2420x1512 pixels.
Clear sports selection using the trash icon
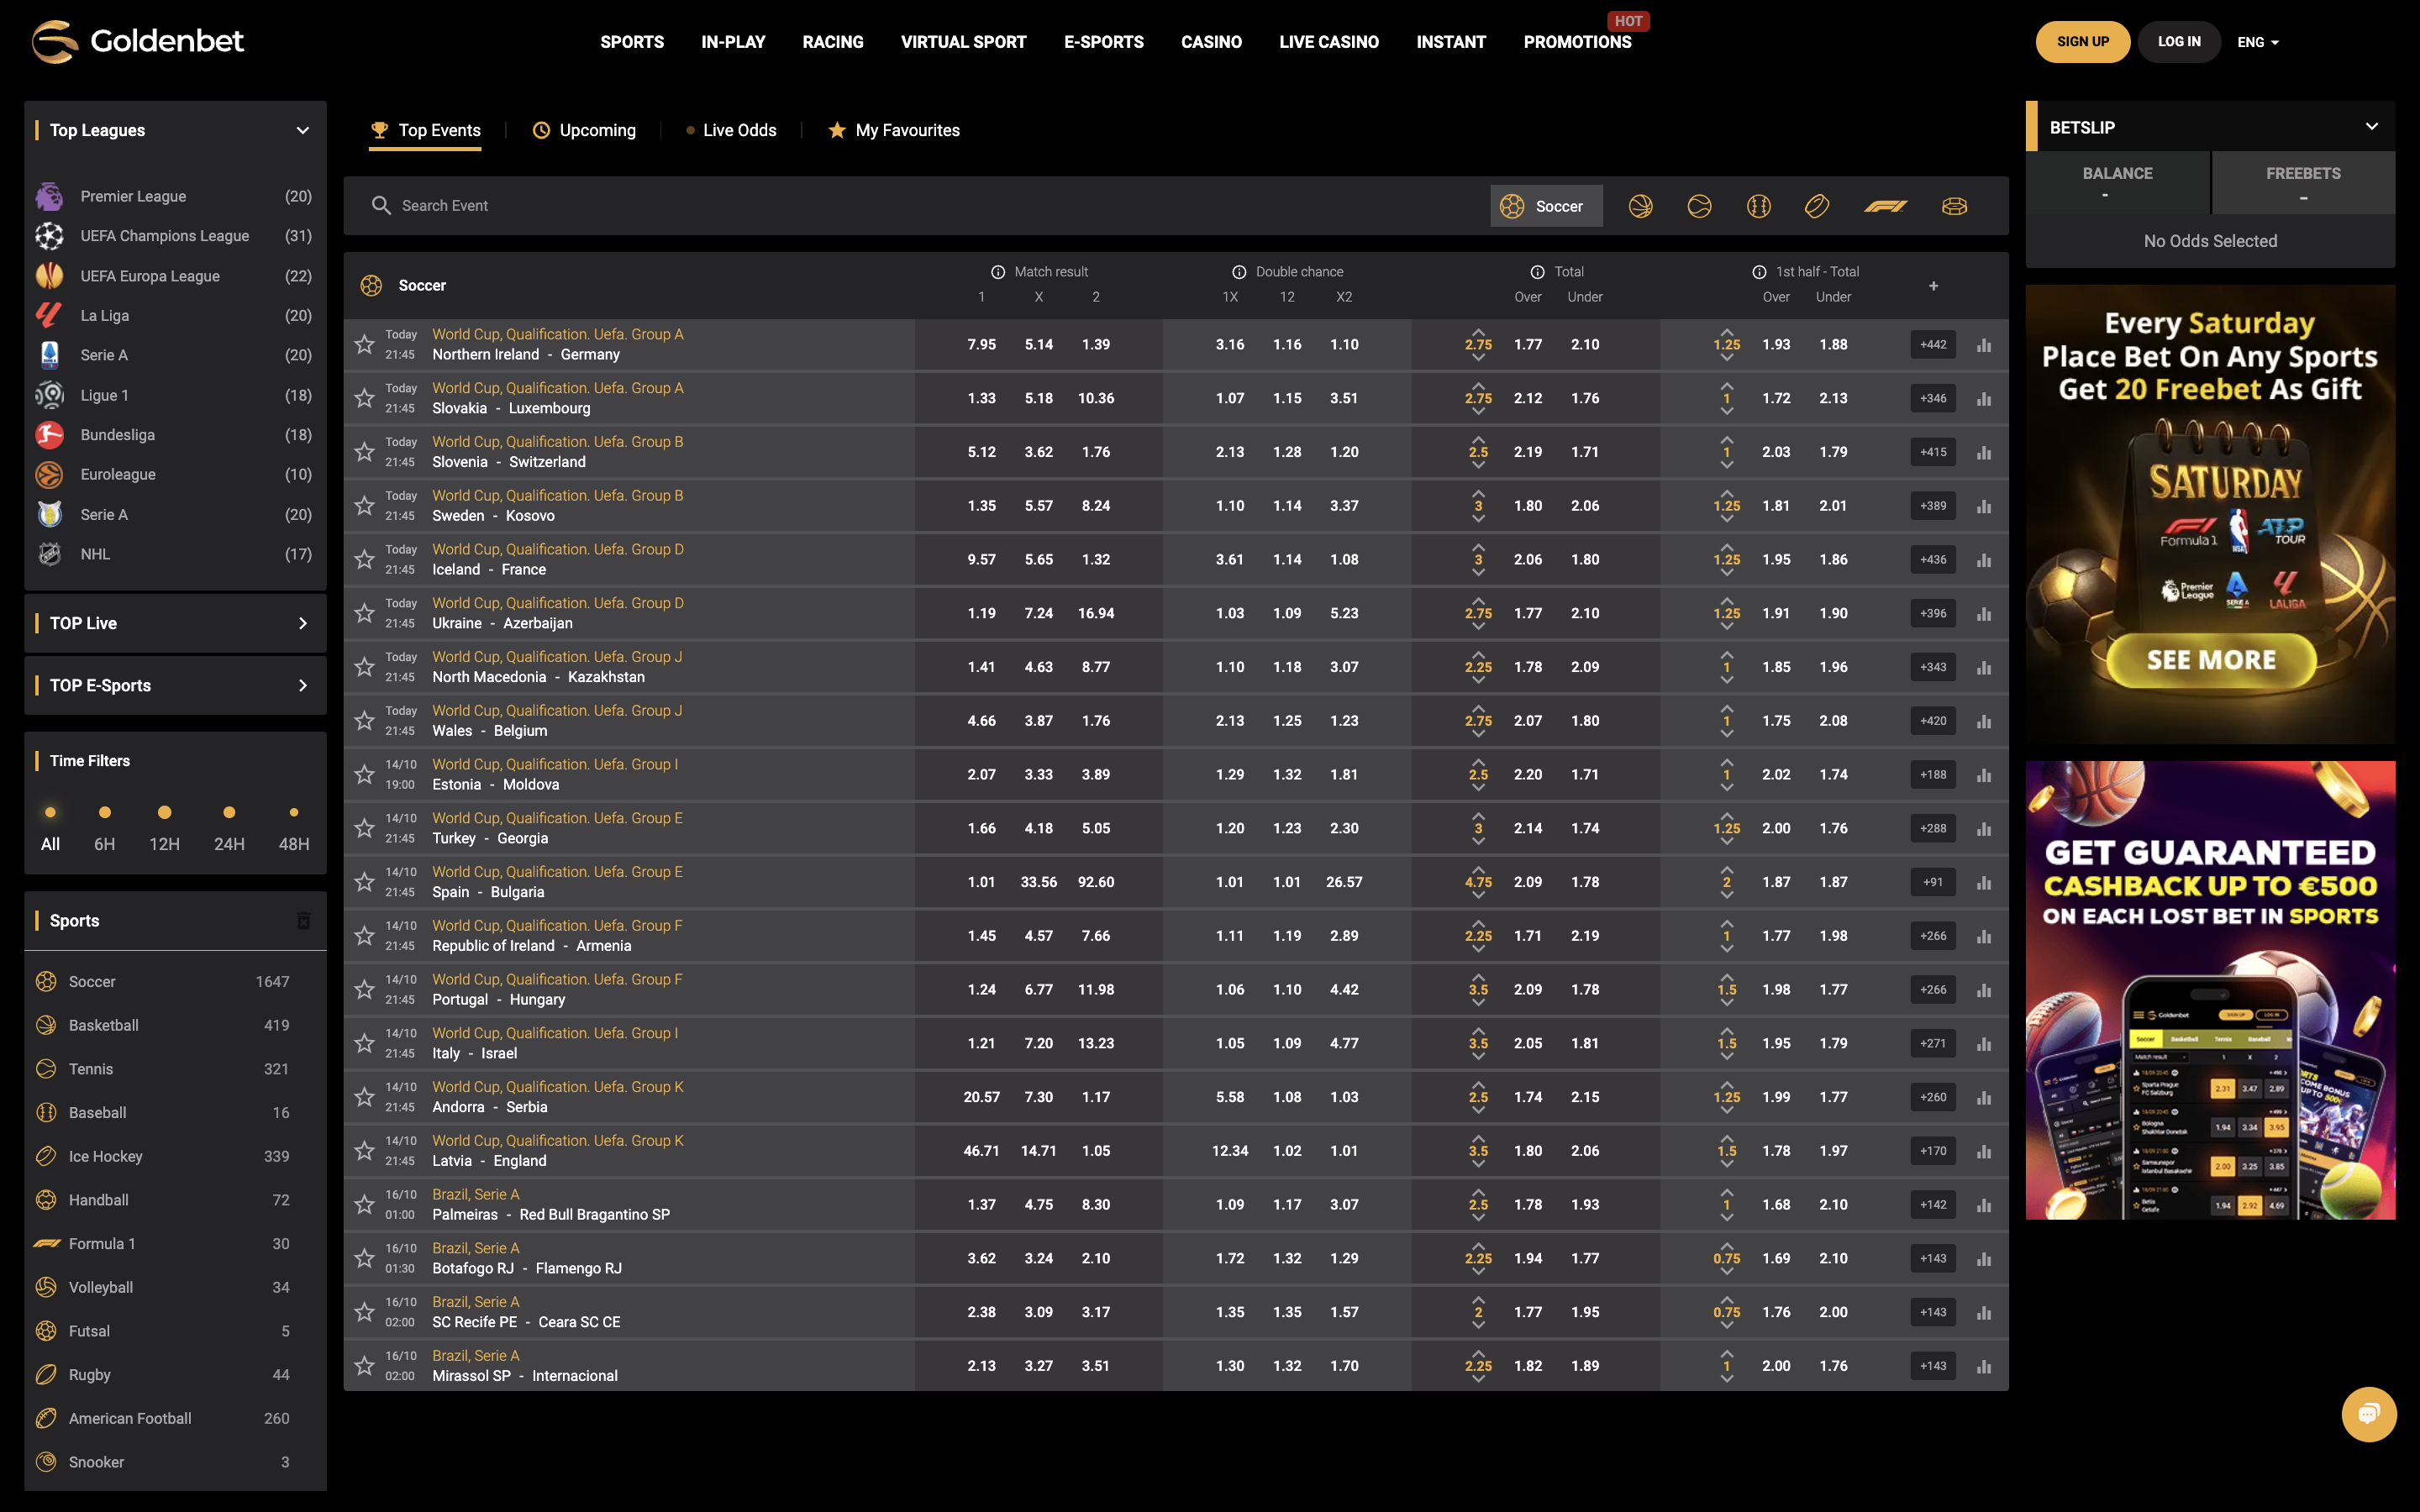(305, 921)
